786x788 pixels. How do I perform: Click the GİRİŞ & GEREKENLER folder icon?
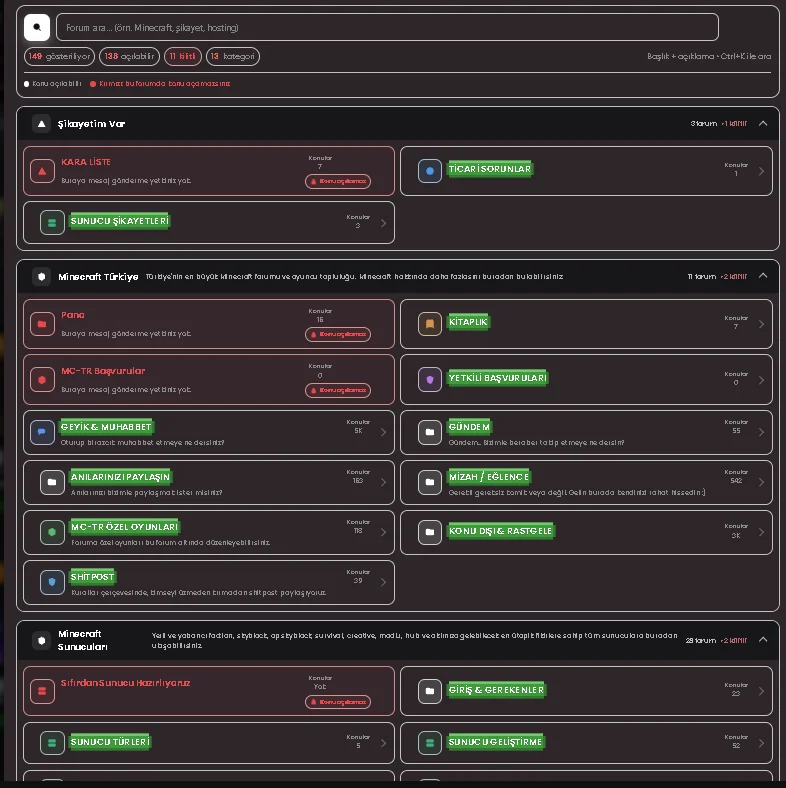430,692
